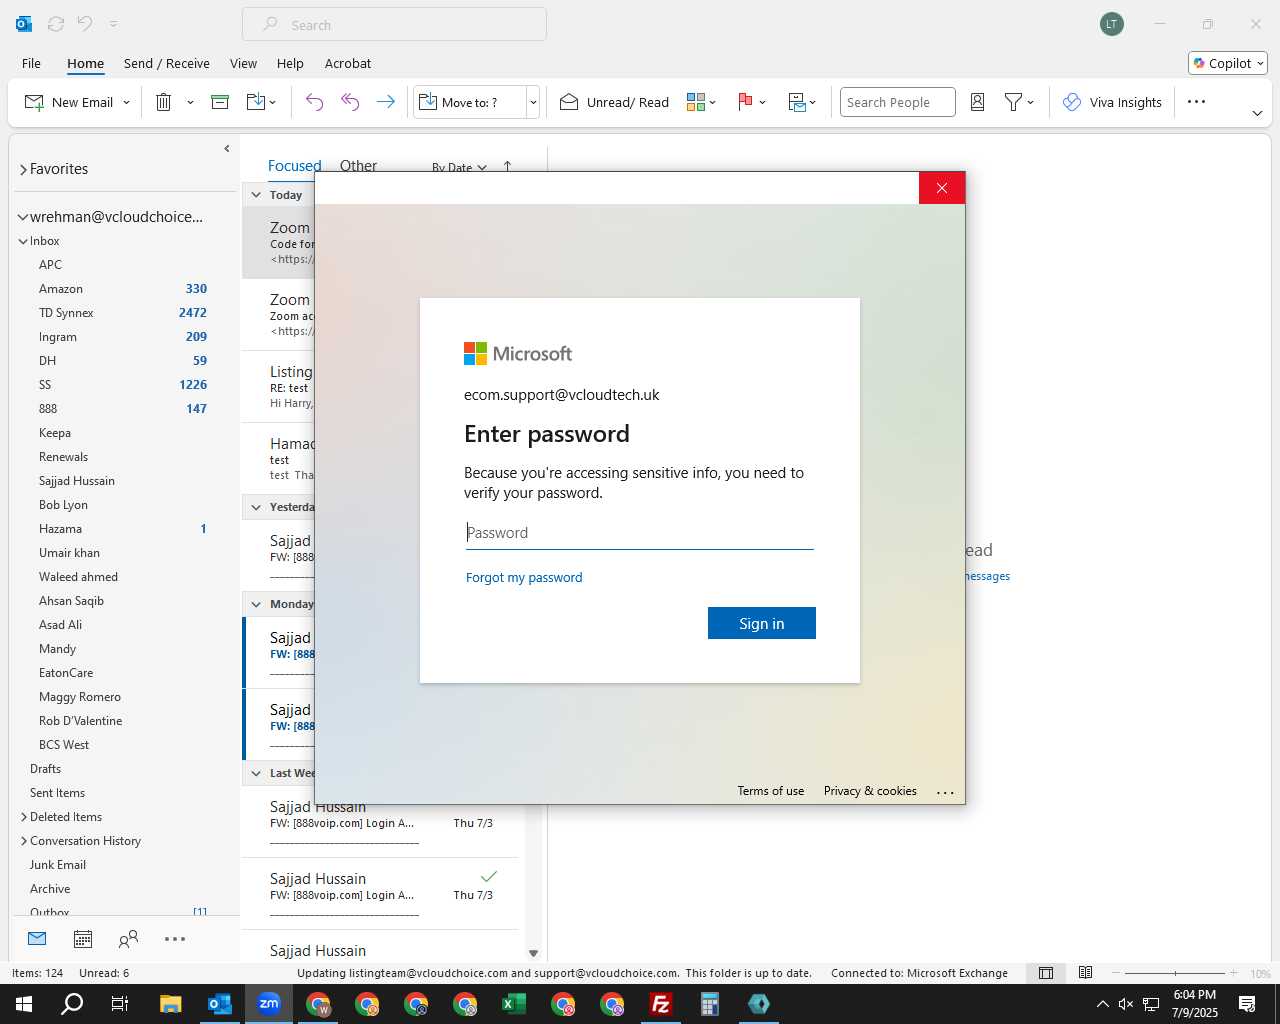Switch to the Send / Receive tab
This screenshot has height=1024, width=1280.
pos(167,63)
